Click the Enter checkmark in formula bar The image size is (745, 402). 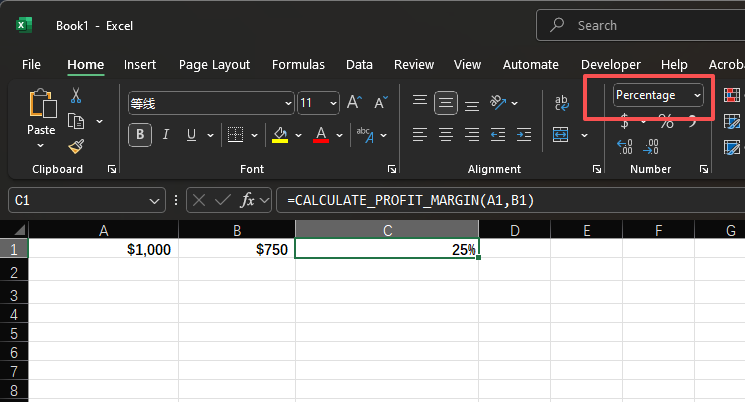pos(222,200)
